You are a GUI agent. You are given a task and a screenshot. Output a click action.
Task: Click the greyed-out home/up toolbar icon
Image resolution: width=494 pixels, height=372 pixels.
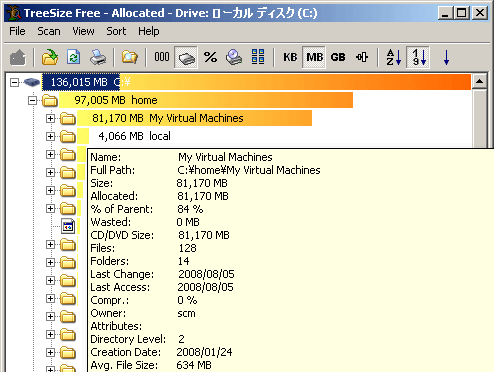(x=18, y=57)
